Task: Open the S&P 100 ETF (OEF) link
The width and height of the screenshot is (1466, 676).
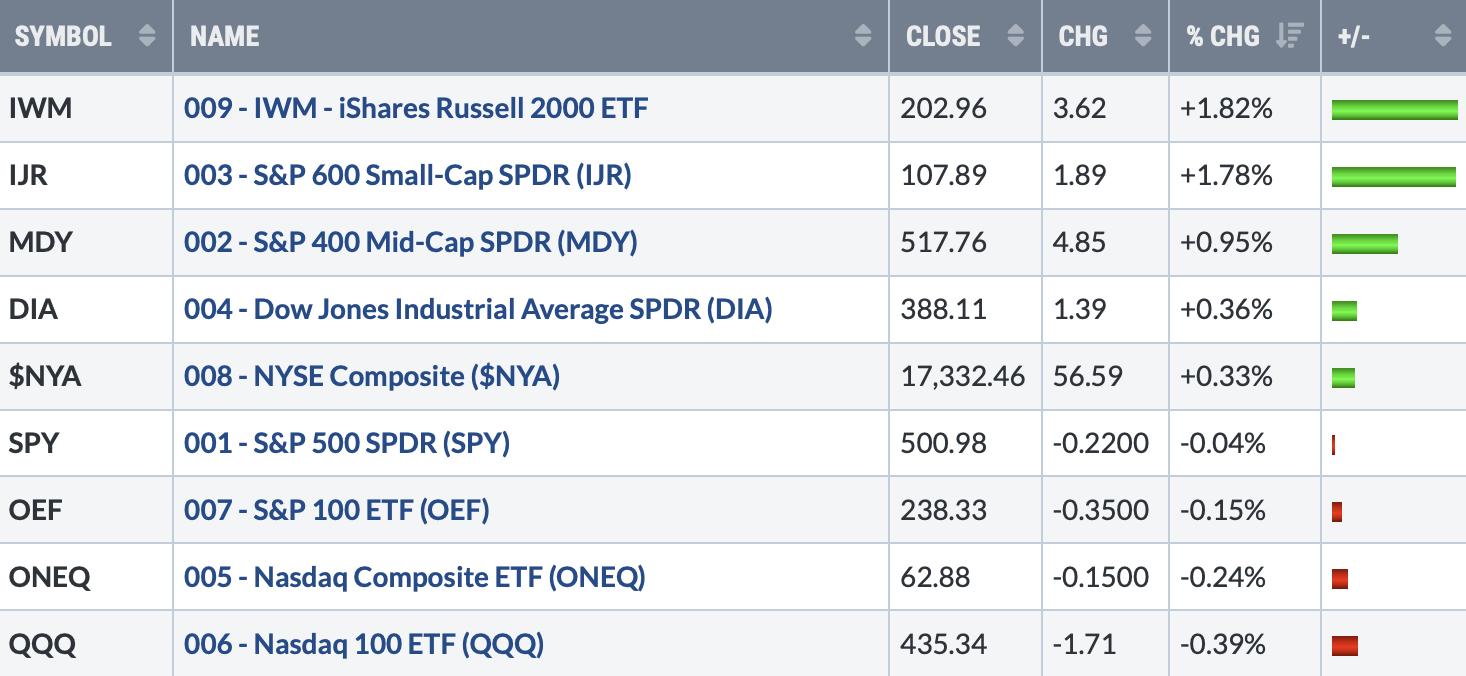Action: point(337,510)
